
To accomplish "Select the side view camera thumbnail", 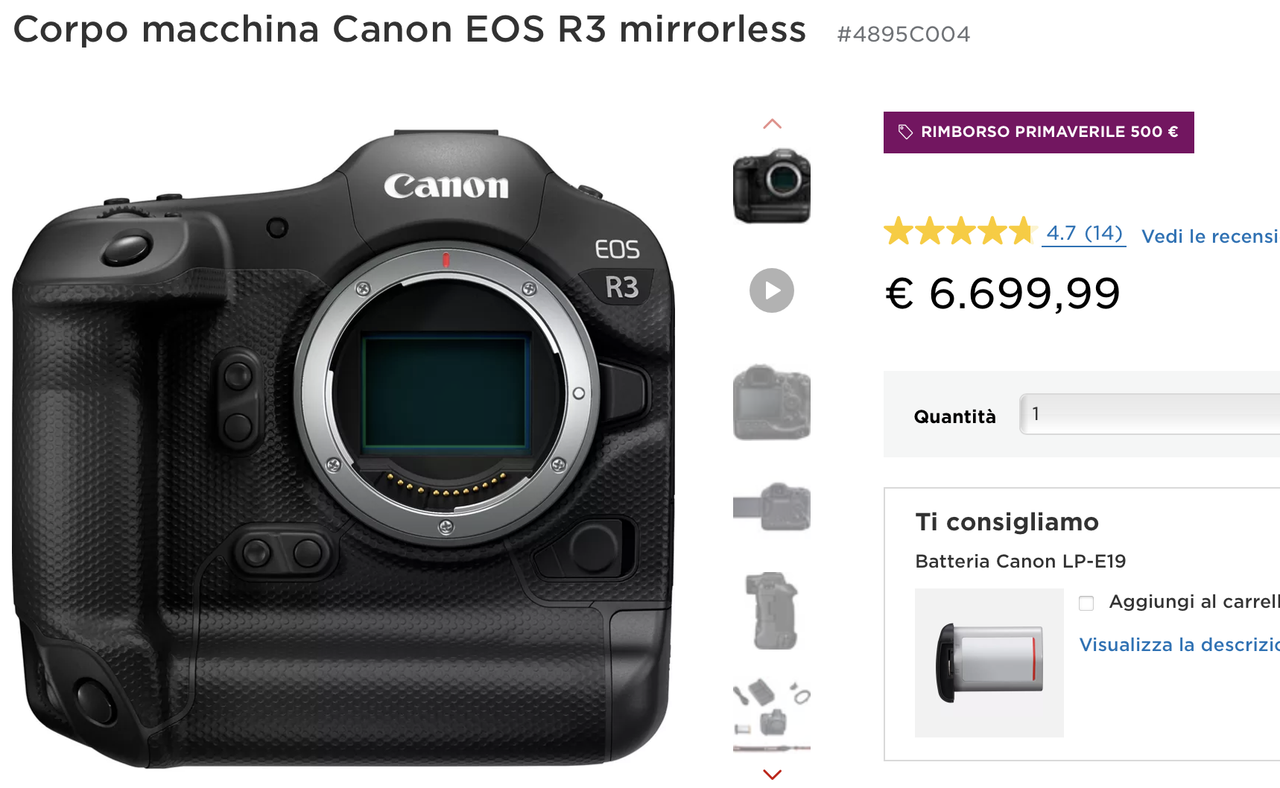I will 771,611.
